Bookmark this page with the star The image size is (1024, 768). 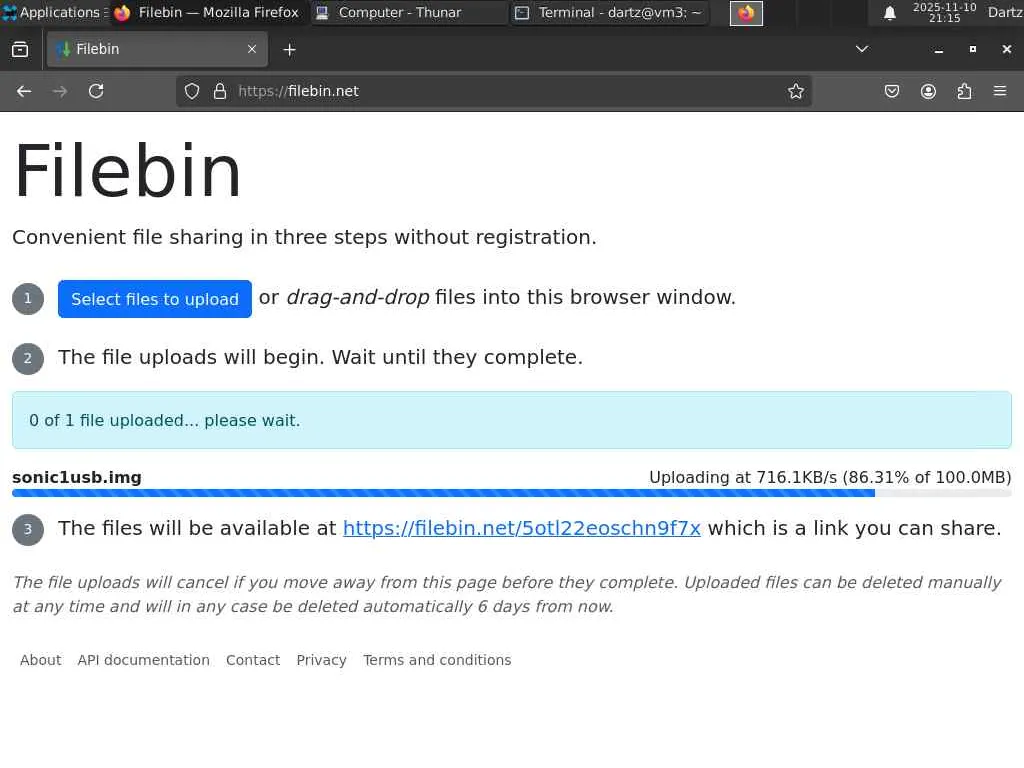point(795,91)
